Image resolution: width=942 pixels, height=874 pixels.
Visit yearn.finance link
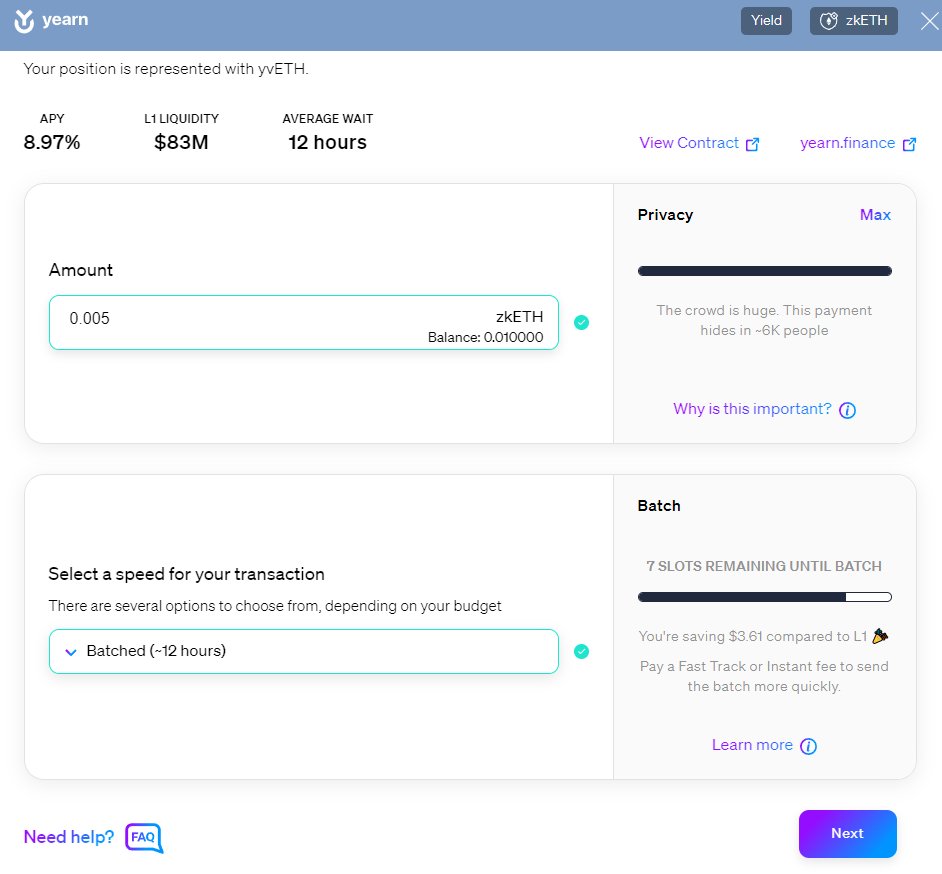tap(847, 143)
